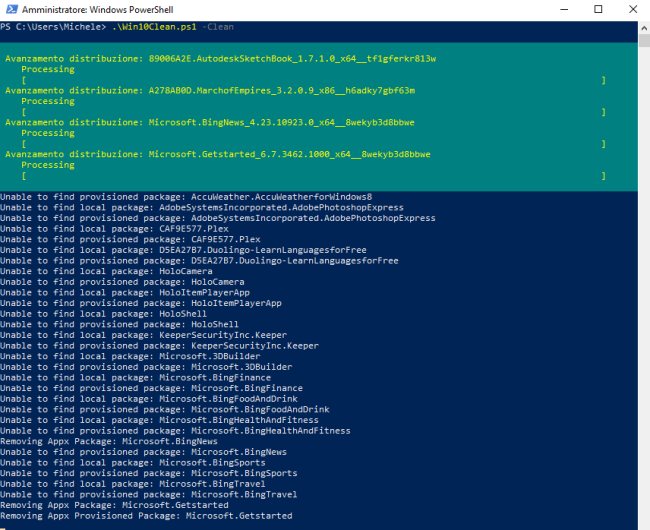Click local package CAF9E577.Plex line

coord(114,229)
